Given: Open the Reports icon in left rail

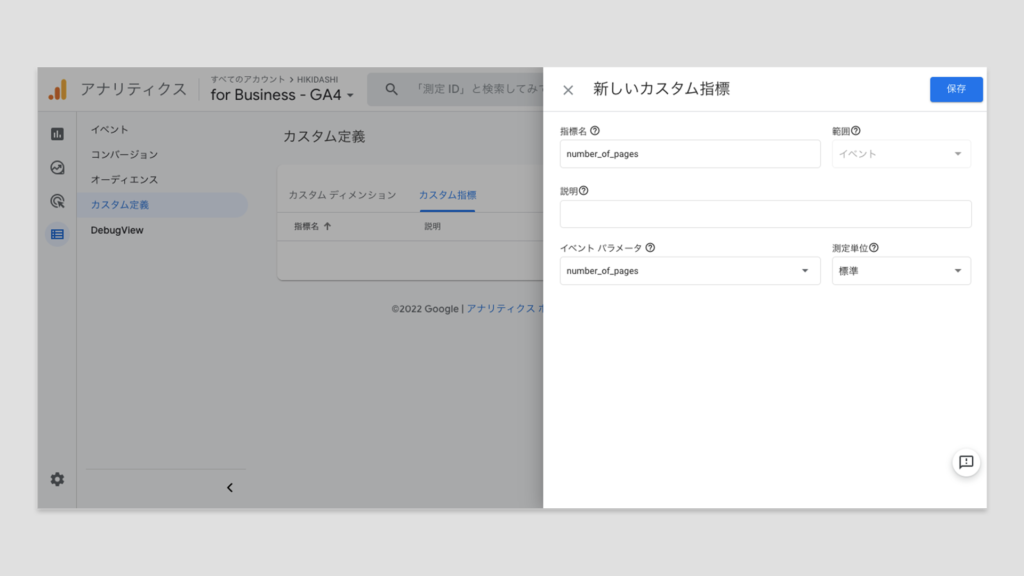Looking at the screenshot, I should [x=57, y=134].
